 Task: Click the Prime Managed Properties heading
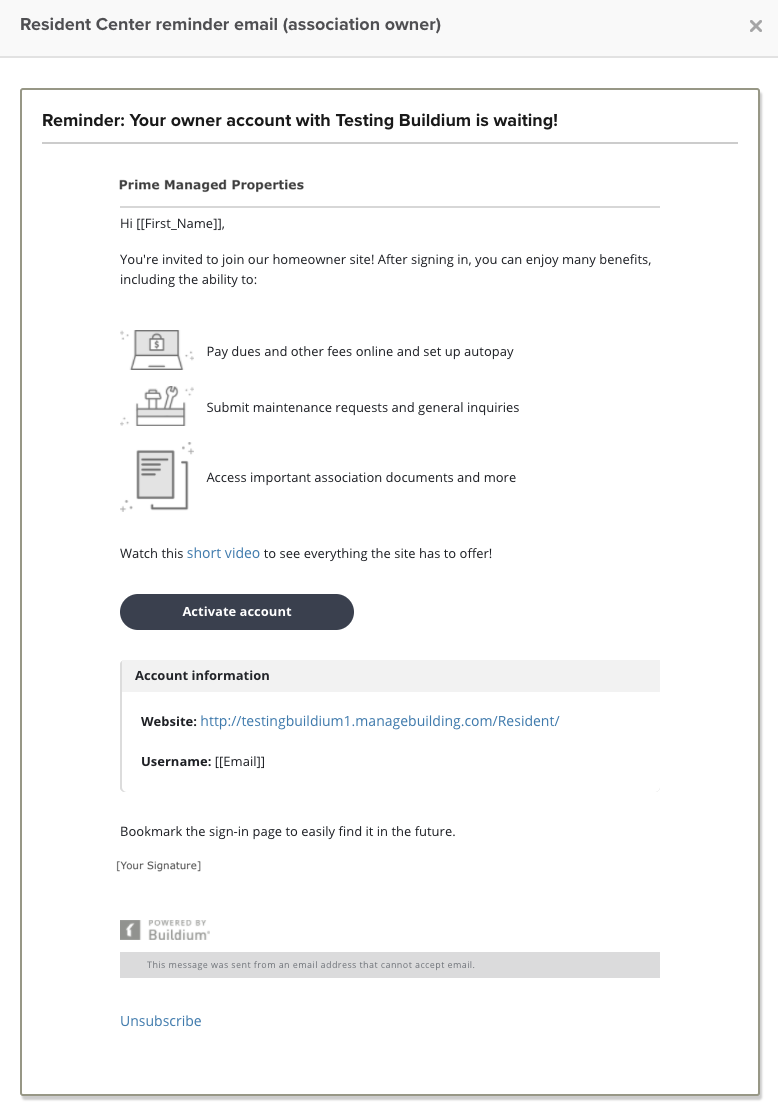[211, 184]
